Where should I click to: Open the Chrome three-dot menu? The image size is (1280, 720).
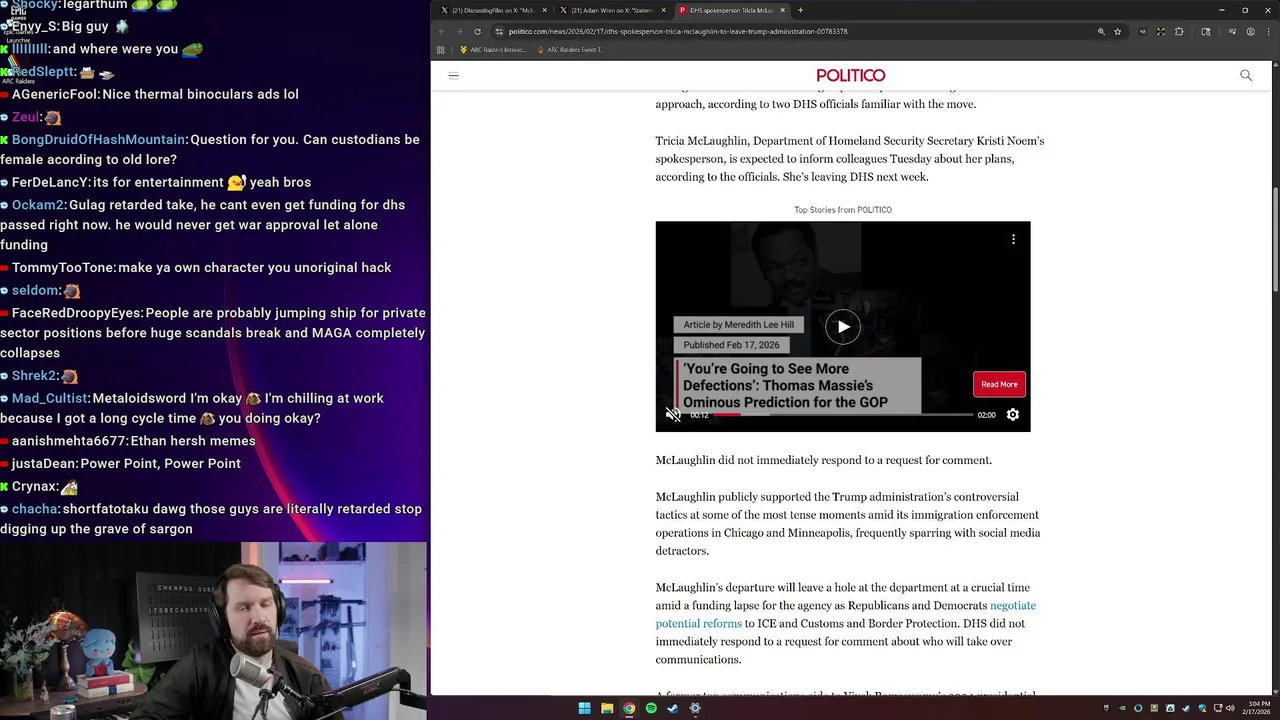1268,31
